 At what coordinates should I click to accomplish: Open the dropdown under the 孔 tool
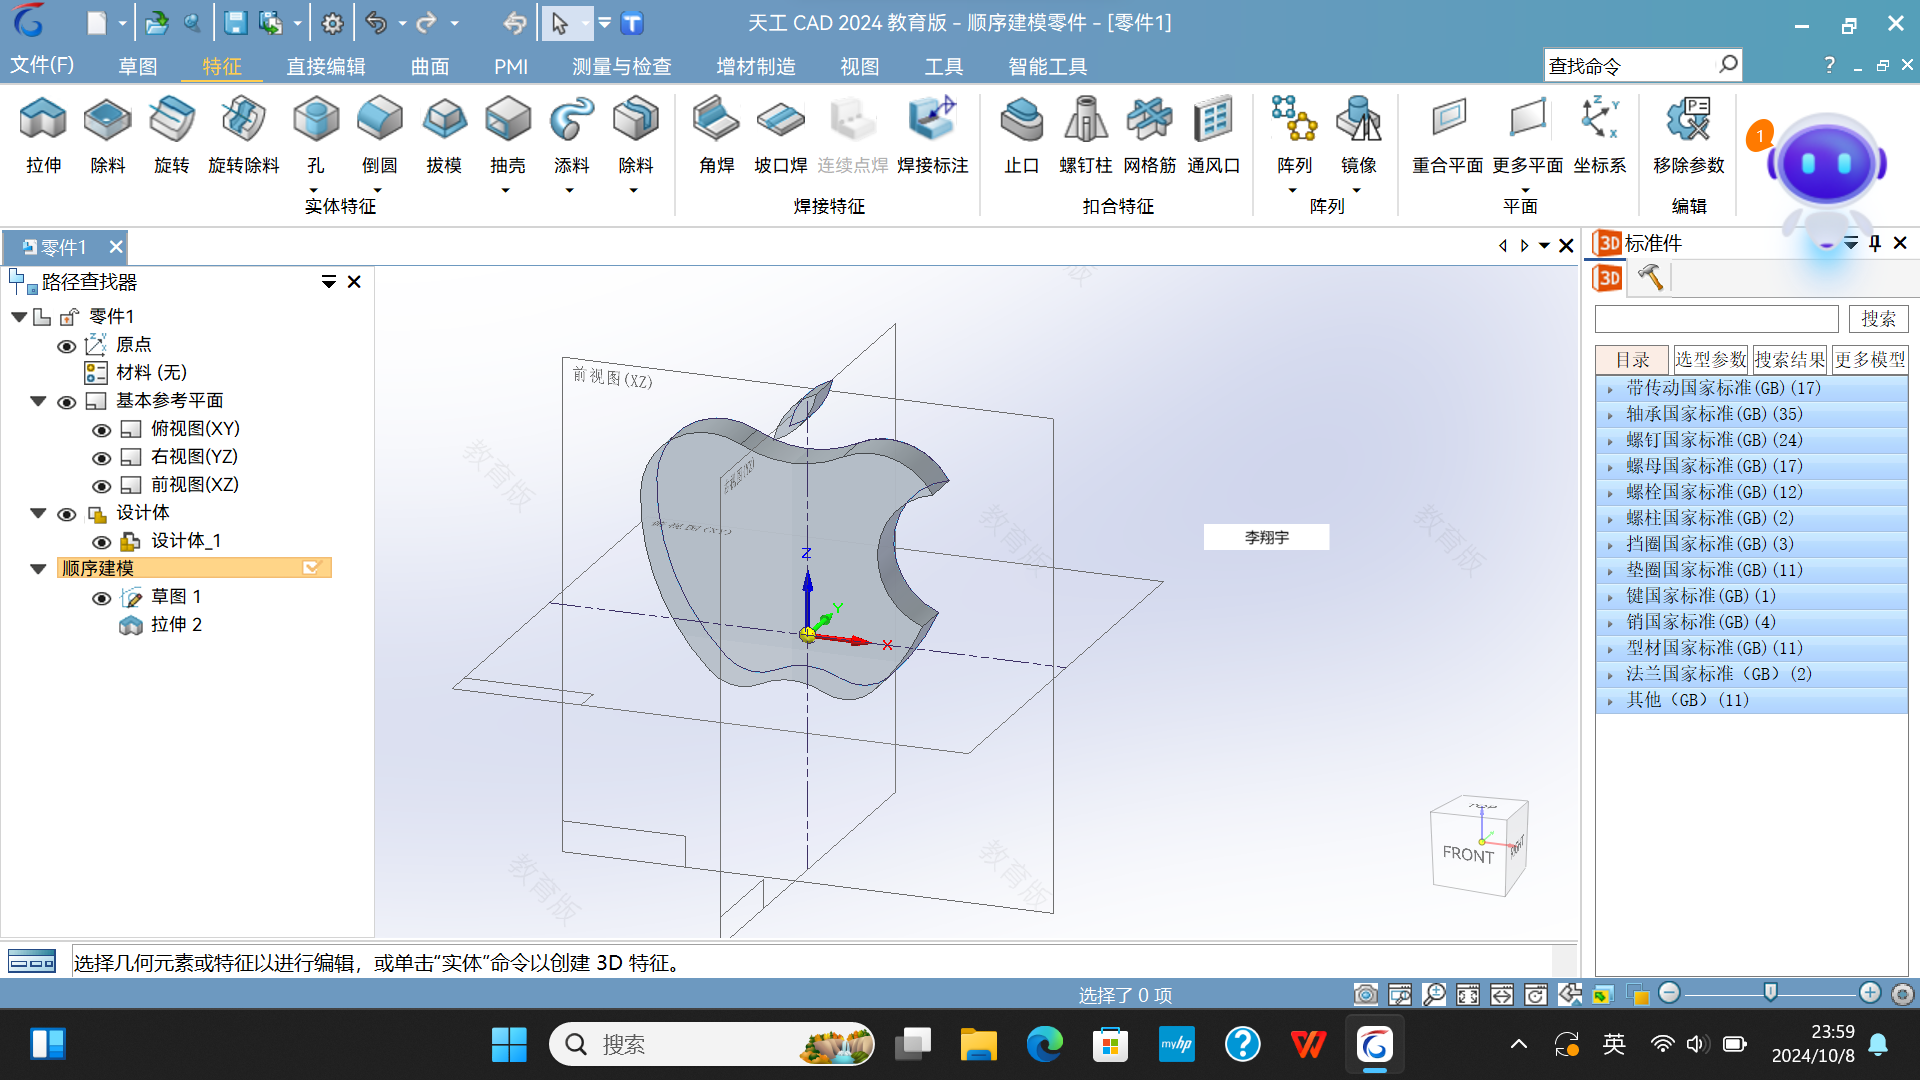pyautogui.click(x=314, y=190)
